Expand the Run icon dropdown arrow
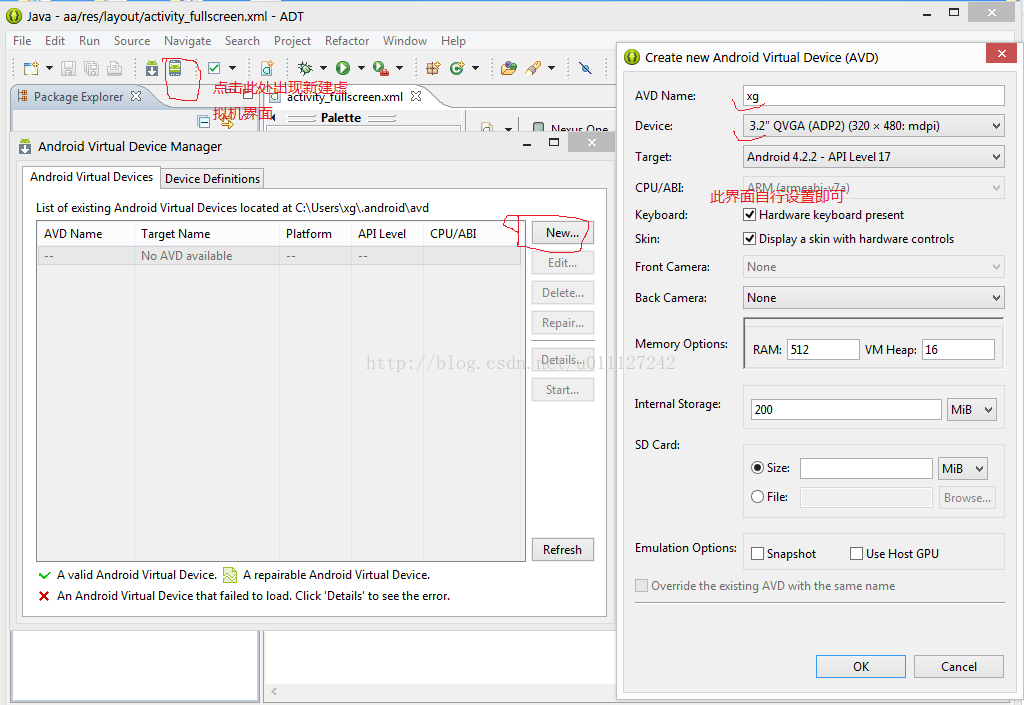The width and height of the screenshot is (1024, 705). tap(360, 68)
